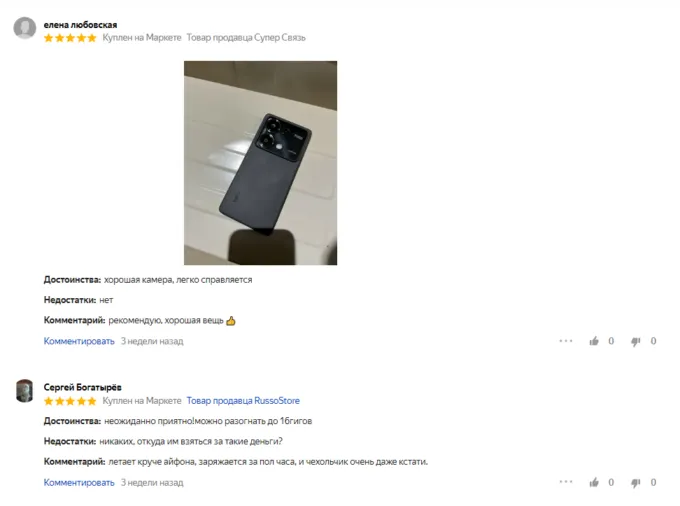The image size is (680, 506).
Task: Comment on елена любовская's review
Action: click(79, 341)
